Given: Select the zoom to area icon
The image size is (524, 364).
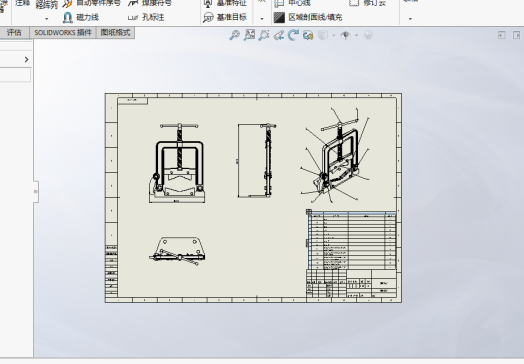Looking at the screenshot, I should (249, 35).
